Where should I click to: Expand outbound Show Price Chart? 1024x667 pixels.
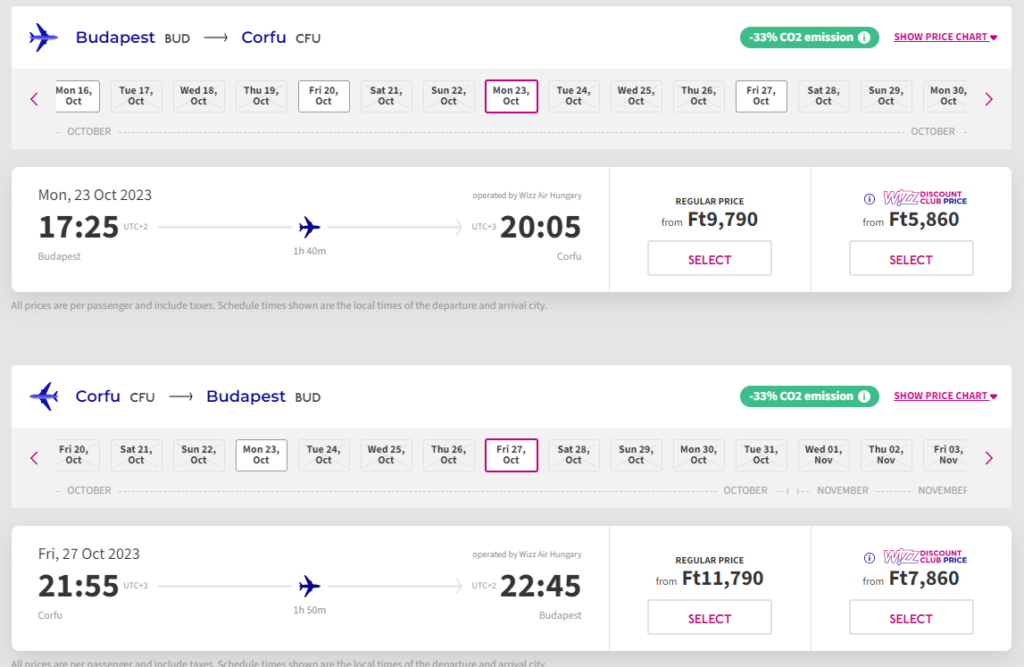pyautogui.click(x=945, y=38)
